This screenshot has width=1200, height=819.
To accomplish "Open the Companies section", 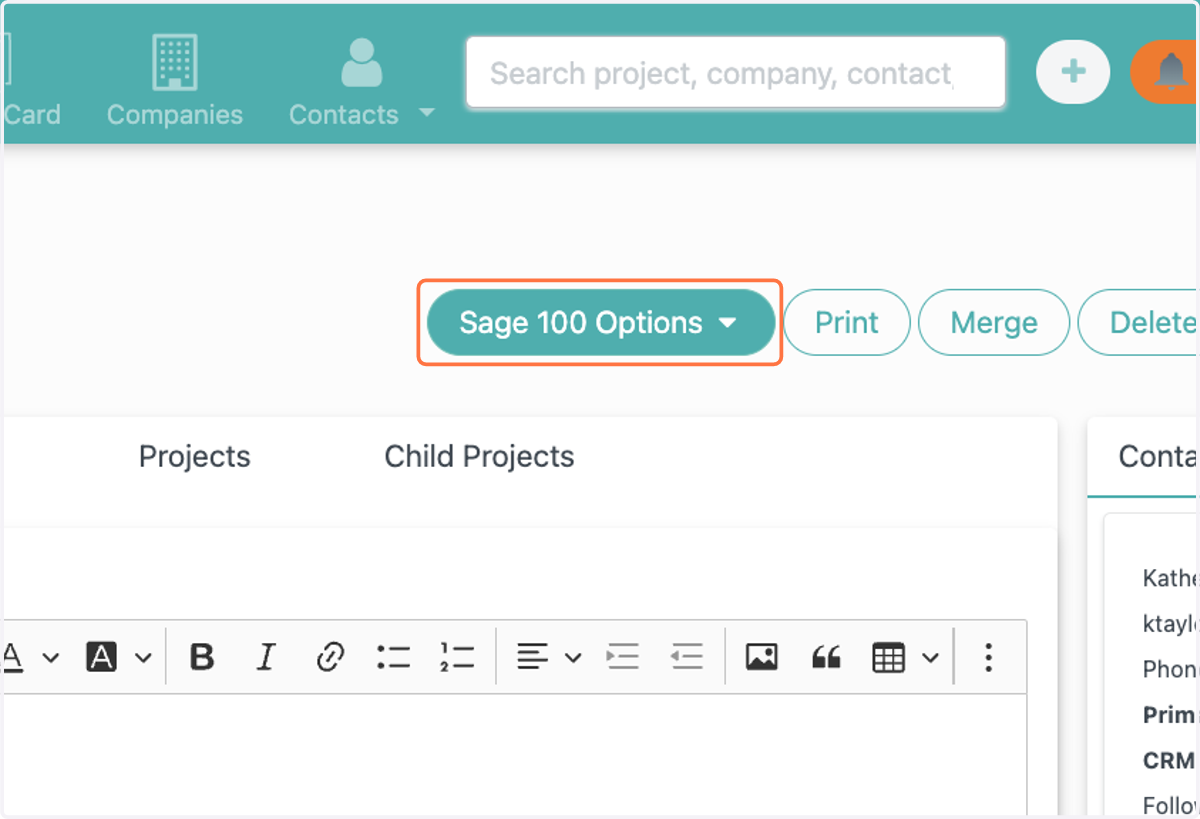I will point(175,82).
